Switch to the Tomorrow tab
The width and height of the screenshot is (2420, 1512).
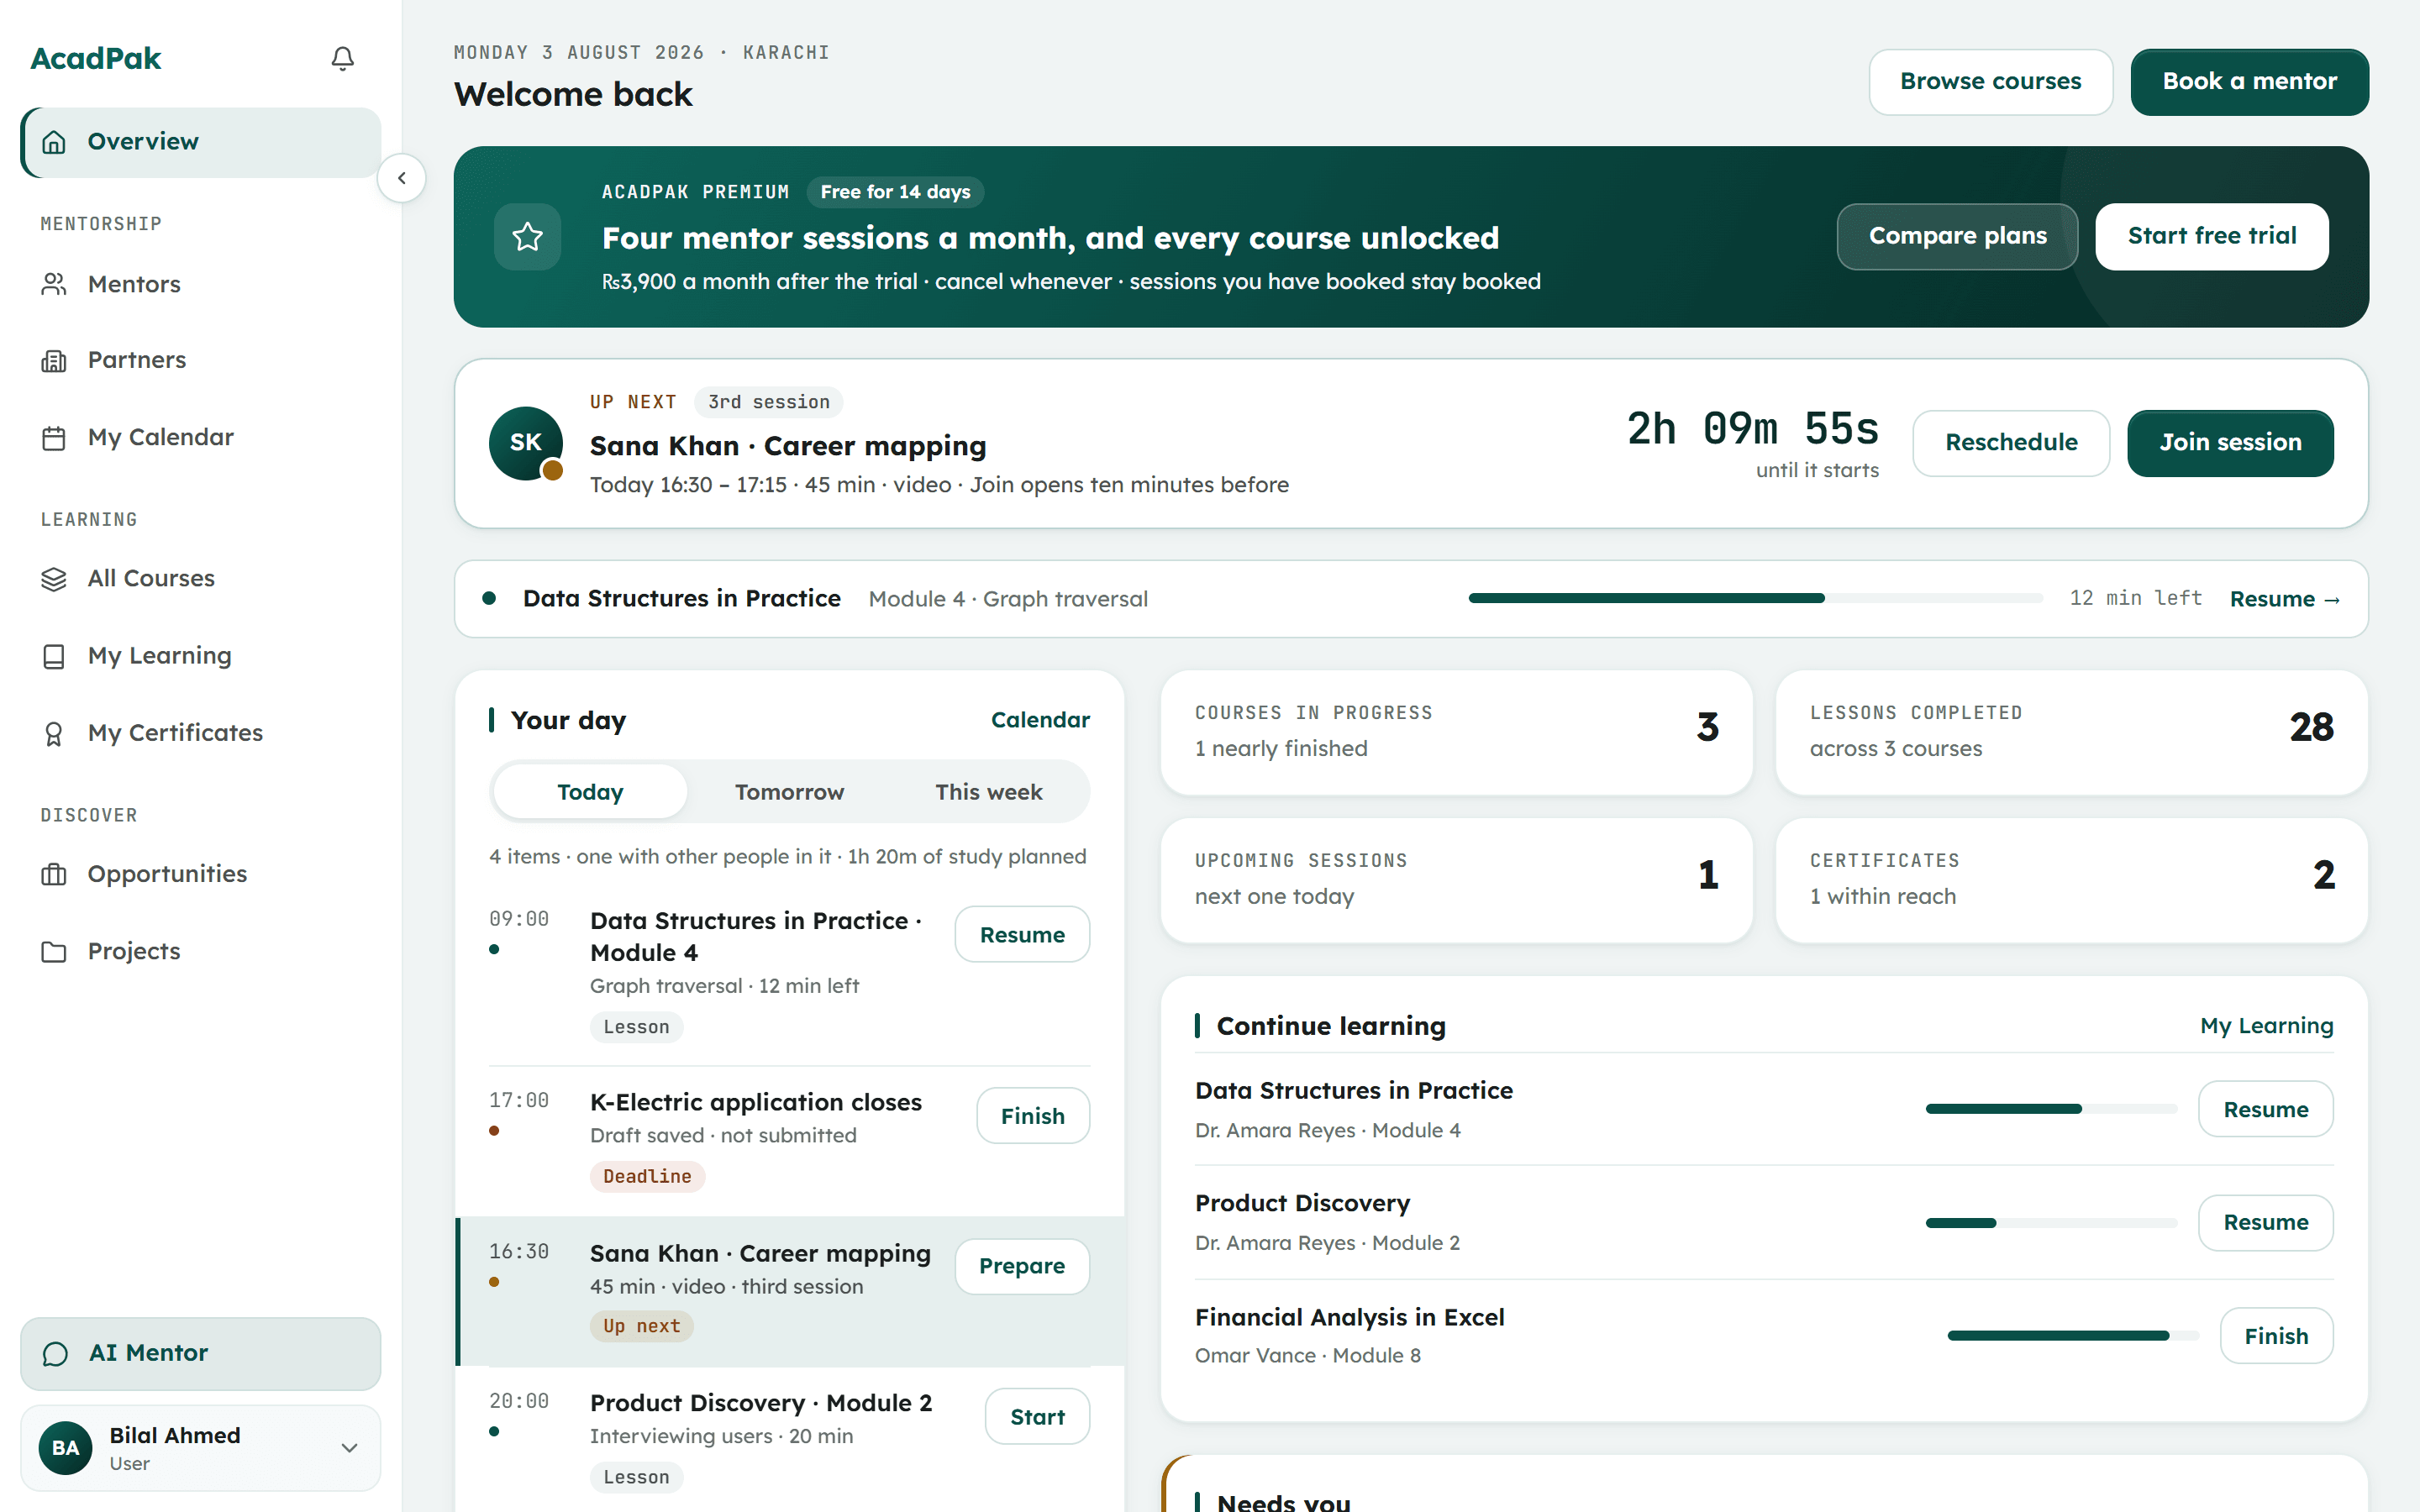[x=789, y=792]
